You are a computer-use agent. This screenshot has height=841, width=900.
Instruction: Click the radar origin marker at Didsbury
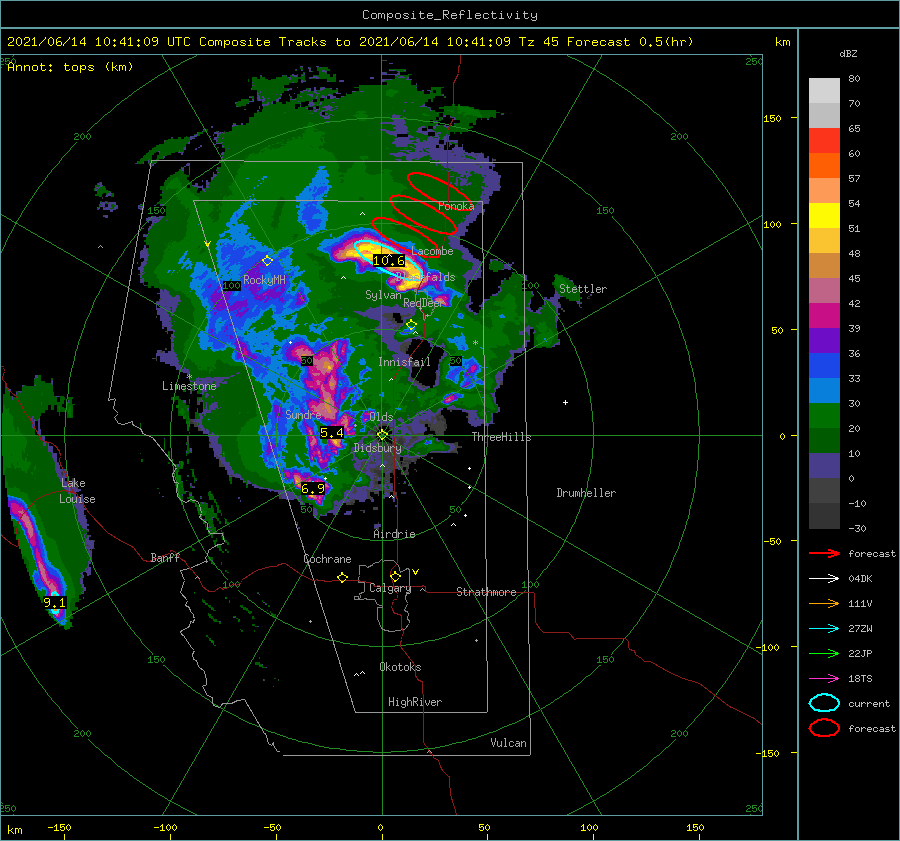tap(382, 435)
